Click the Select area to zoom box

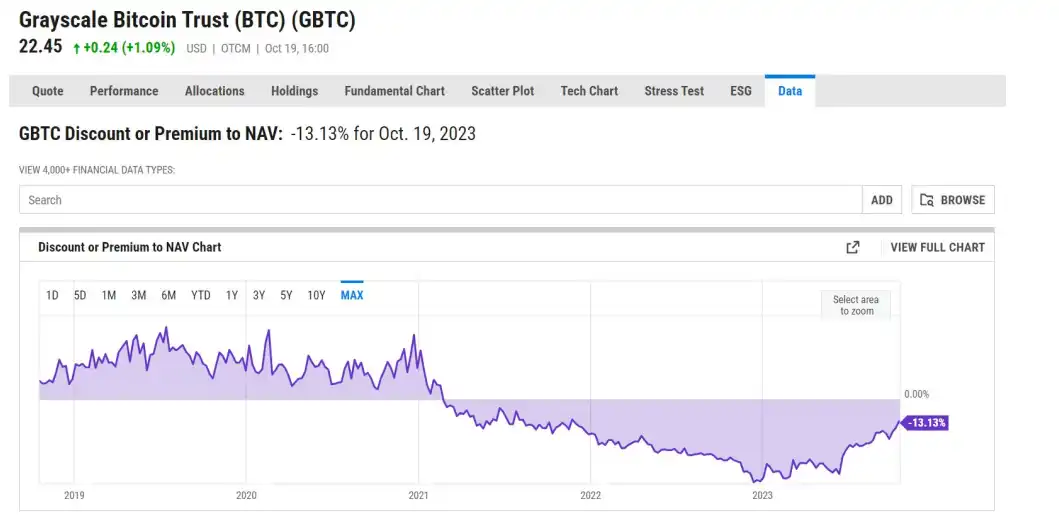tap(856, 305)
